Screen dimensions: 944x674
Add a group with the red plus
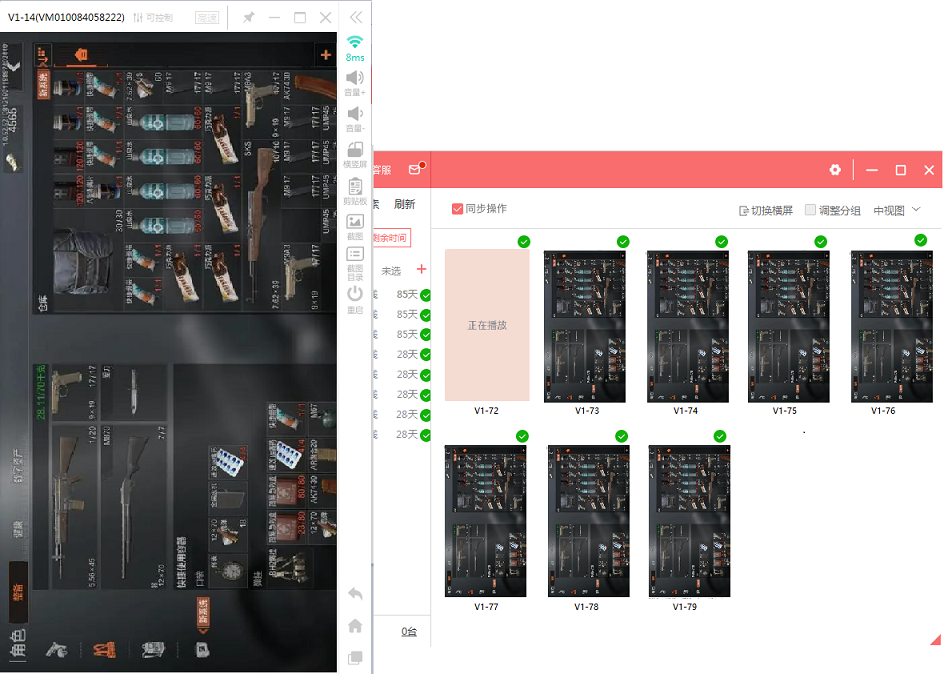(x=421, y=270)
